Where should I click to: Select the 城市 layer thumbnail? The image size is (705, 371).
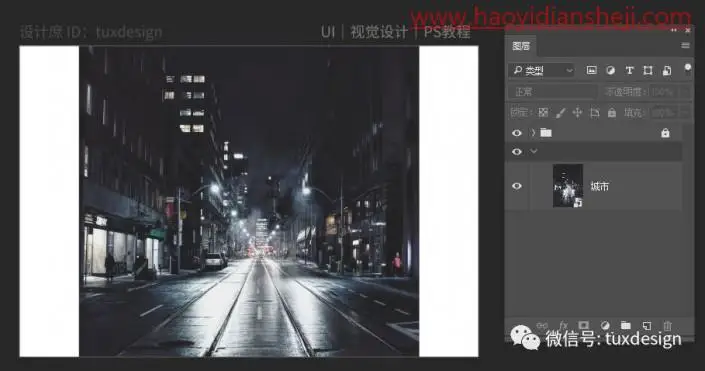point(568,186)
